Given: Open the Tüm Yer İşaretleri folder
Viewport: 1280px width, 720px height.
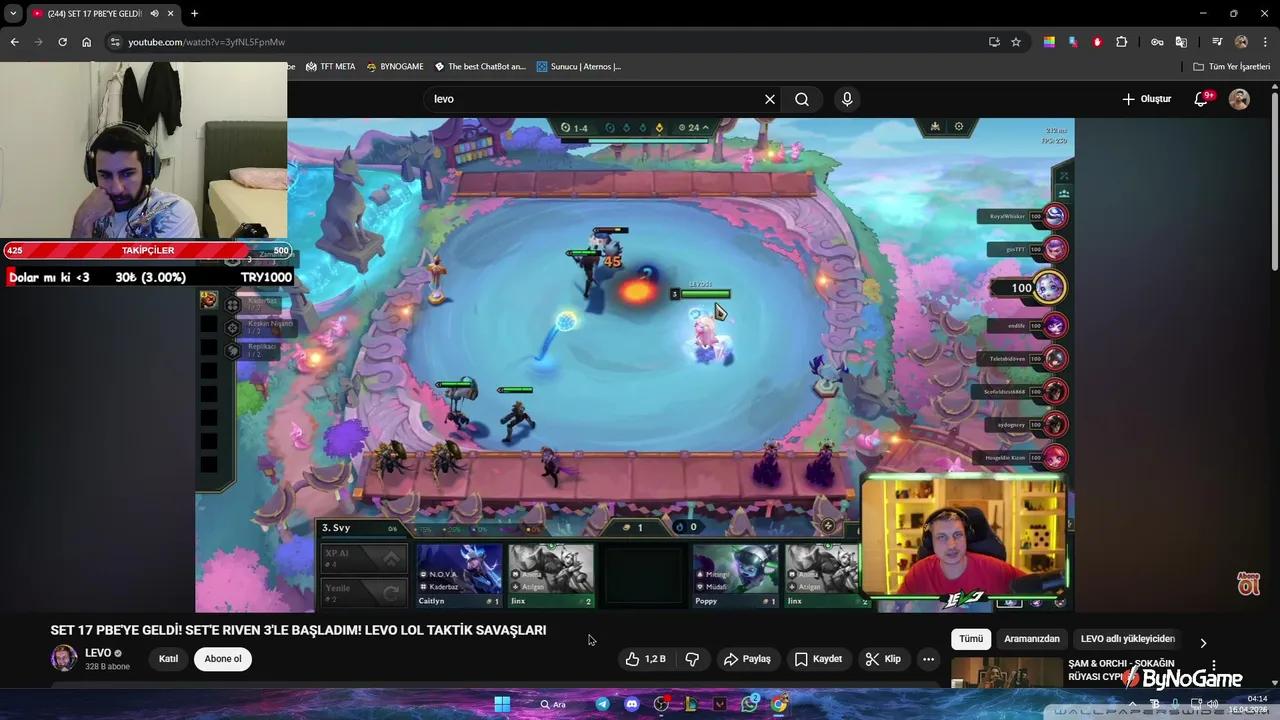Looking at the screenshot, I should coord(1231,67).
